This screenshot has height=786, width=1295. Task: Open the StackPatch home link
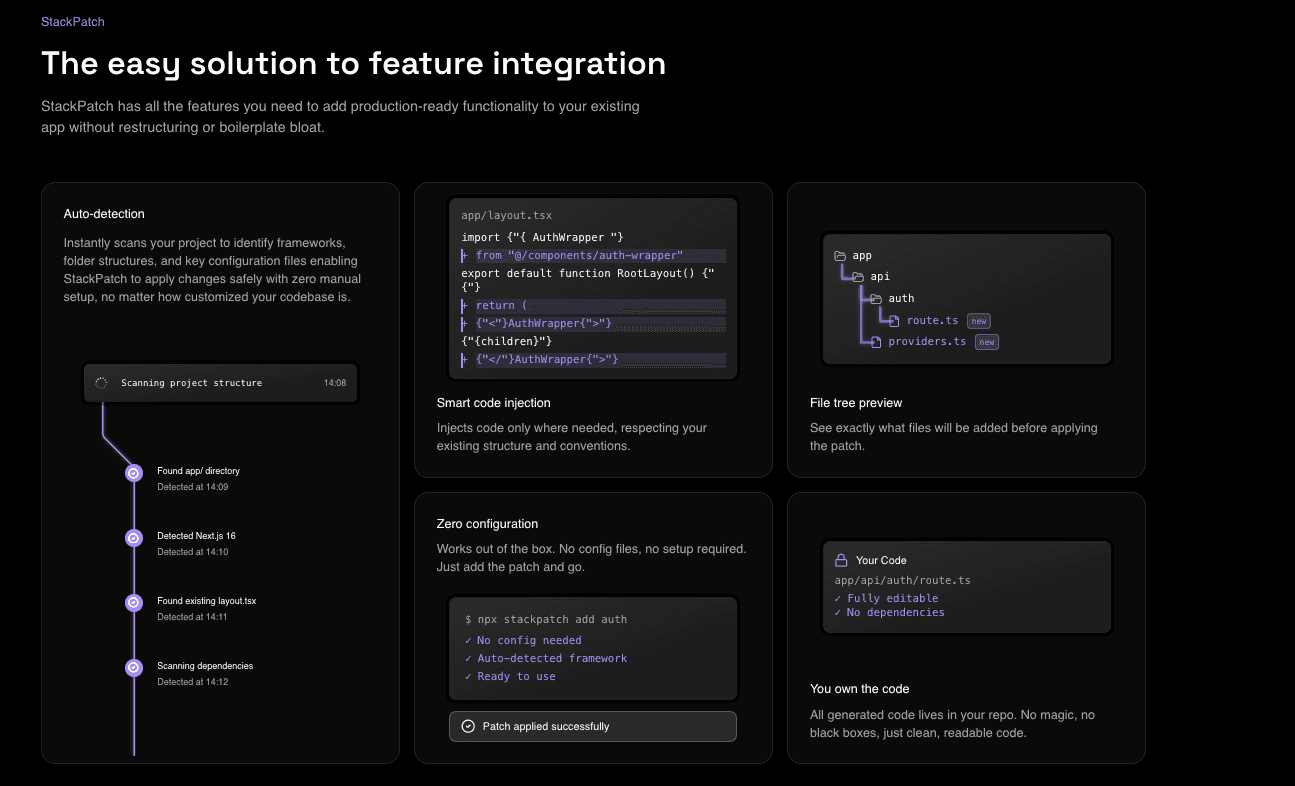click(x=72, y=21)
